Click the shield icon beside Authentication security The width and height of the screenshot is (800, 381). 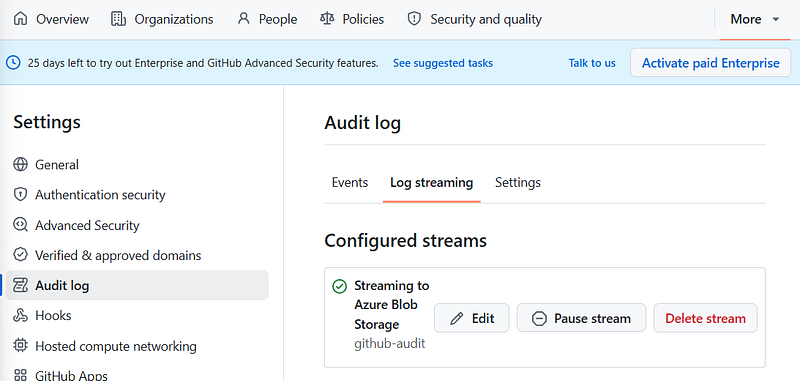(x=20, y=195)
